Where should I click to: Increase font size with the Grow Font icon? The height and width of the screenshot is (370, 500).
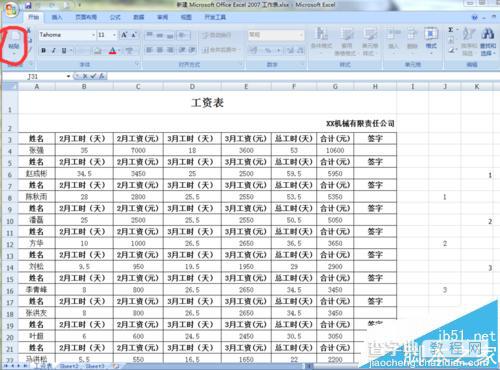coord(124,35)
